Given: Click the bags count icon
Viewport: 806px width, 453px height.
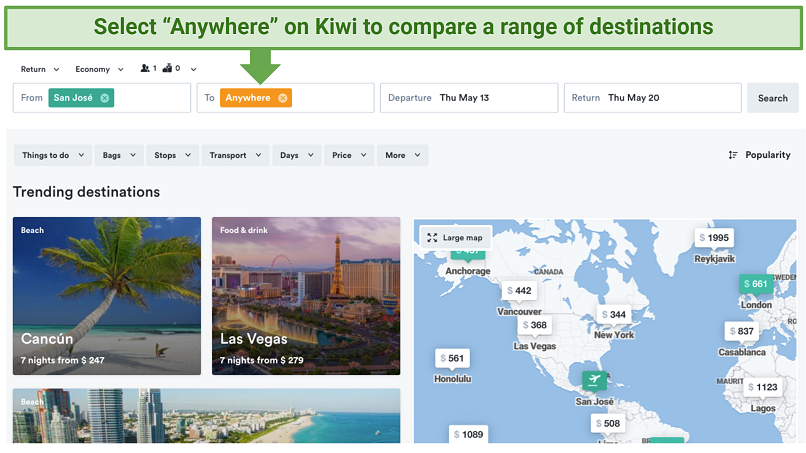Looking at the screenshot, I should [x=167, y=68].
